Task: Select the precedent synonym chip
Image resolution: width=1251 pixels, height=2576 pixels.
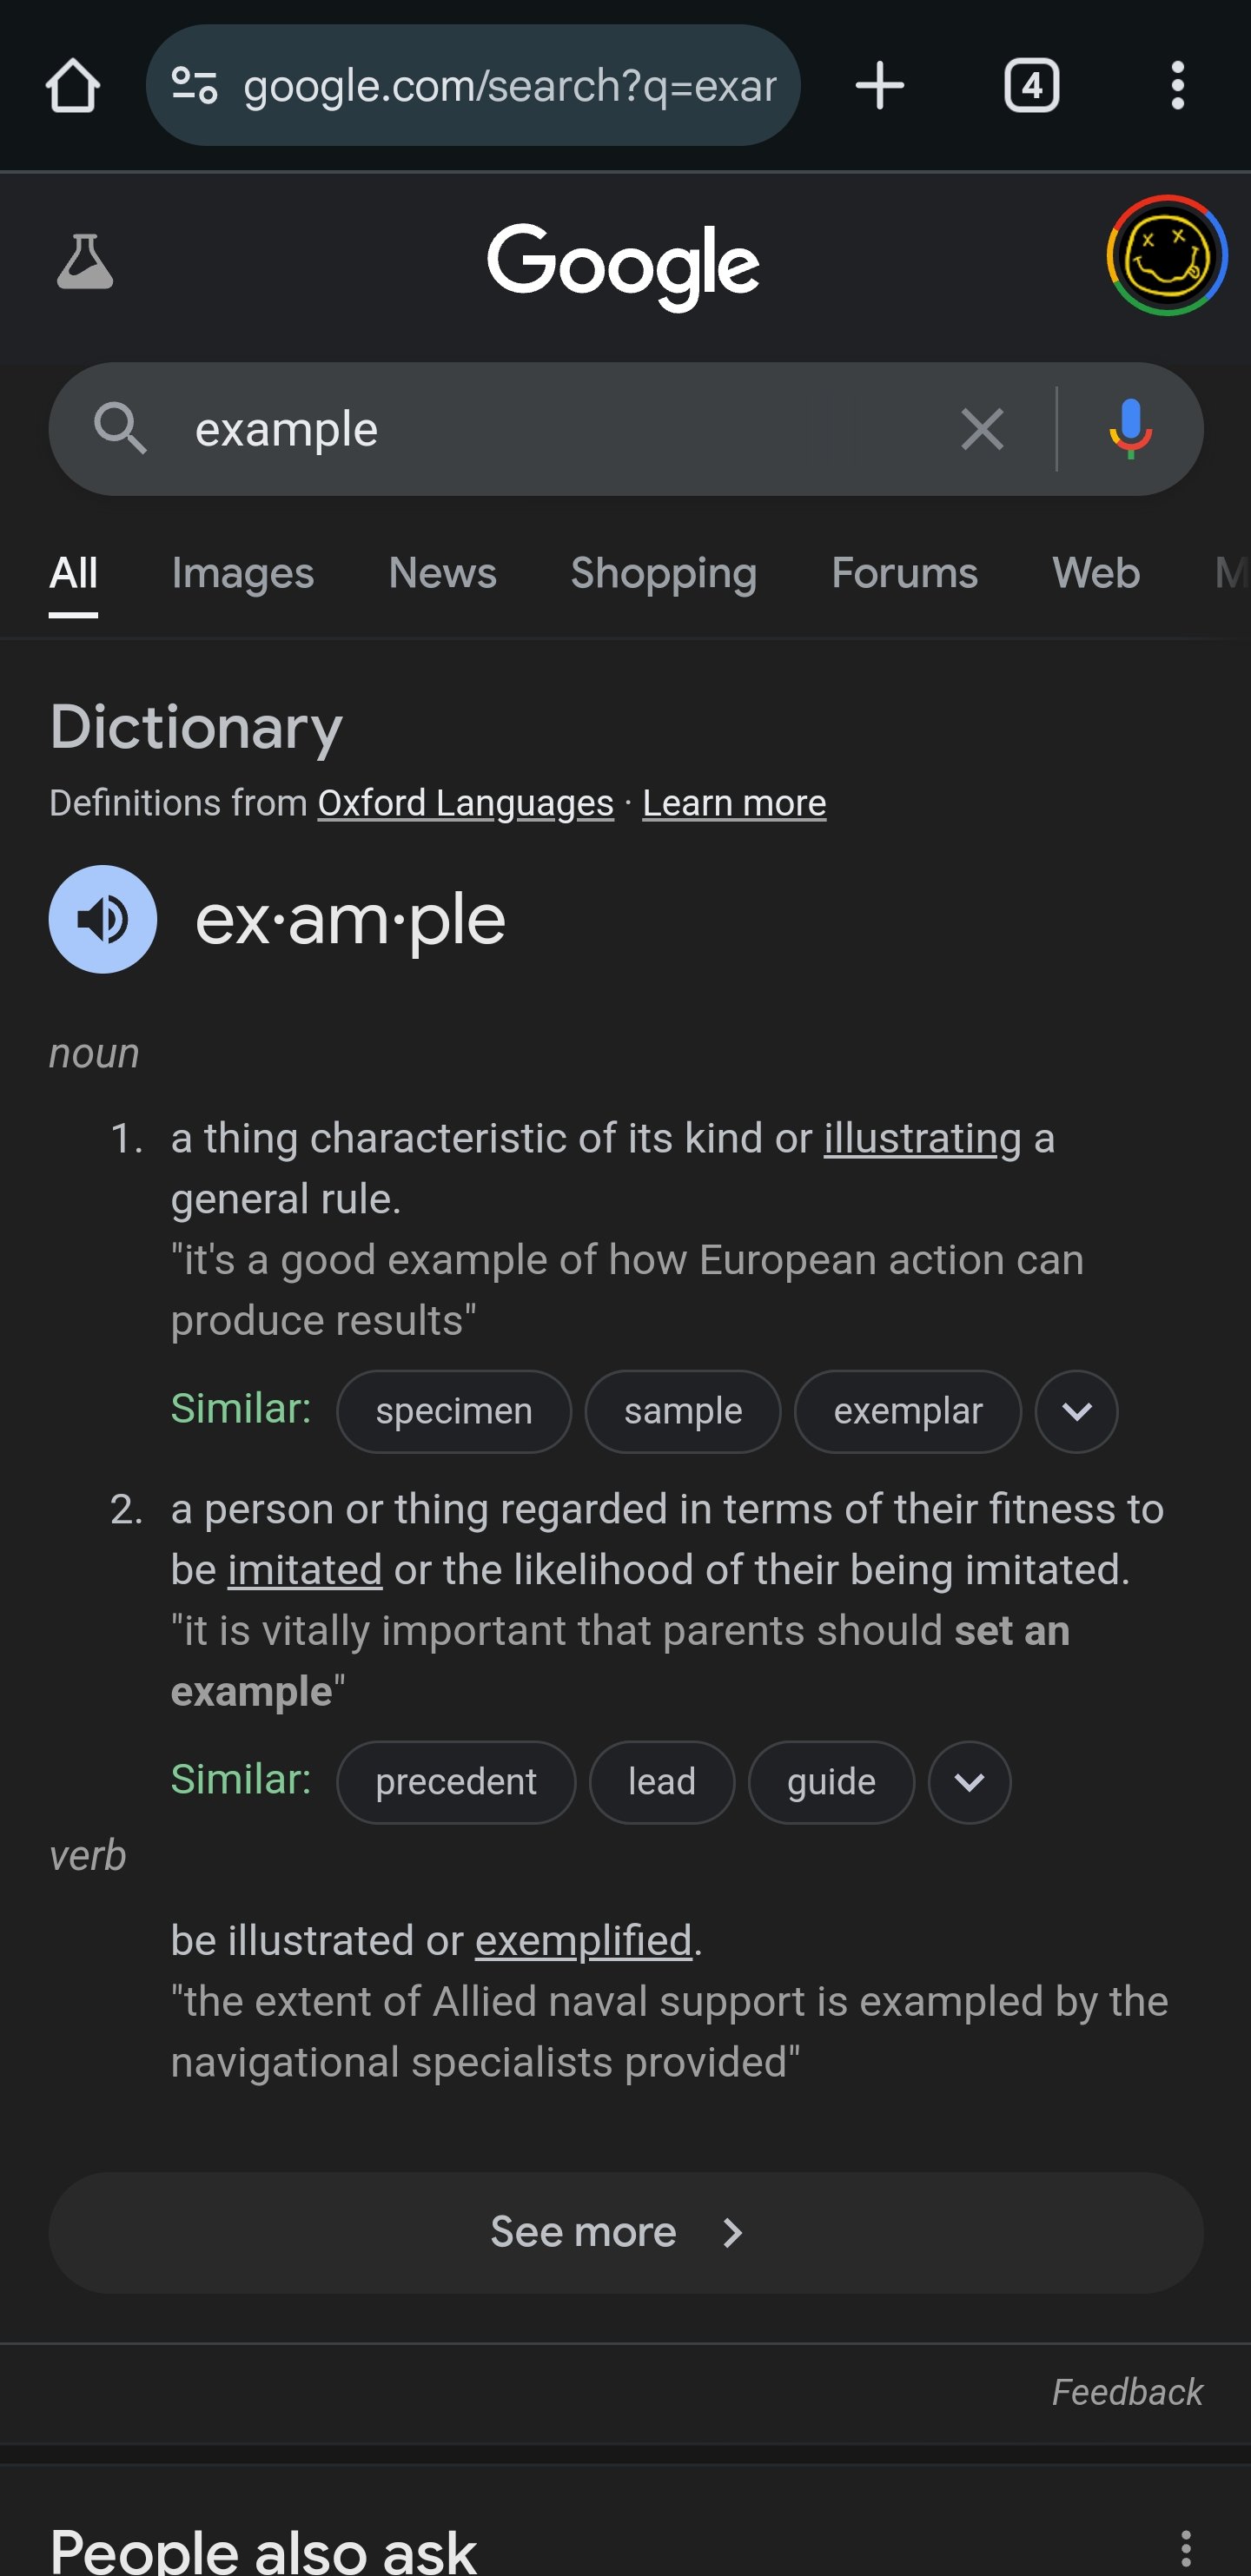Action: click(x=456, y=1782)
